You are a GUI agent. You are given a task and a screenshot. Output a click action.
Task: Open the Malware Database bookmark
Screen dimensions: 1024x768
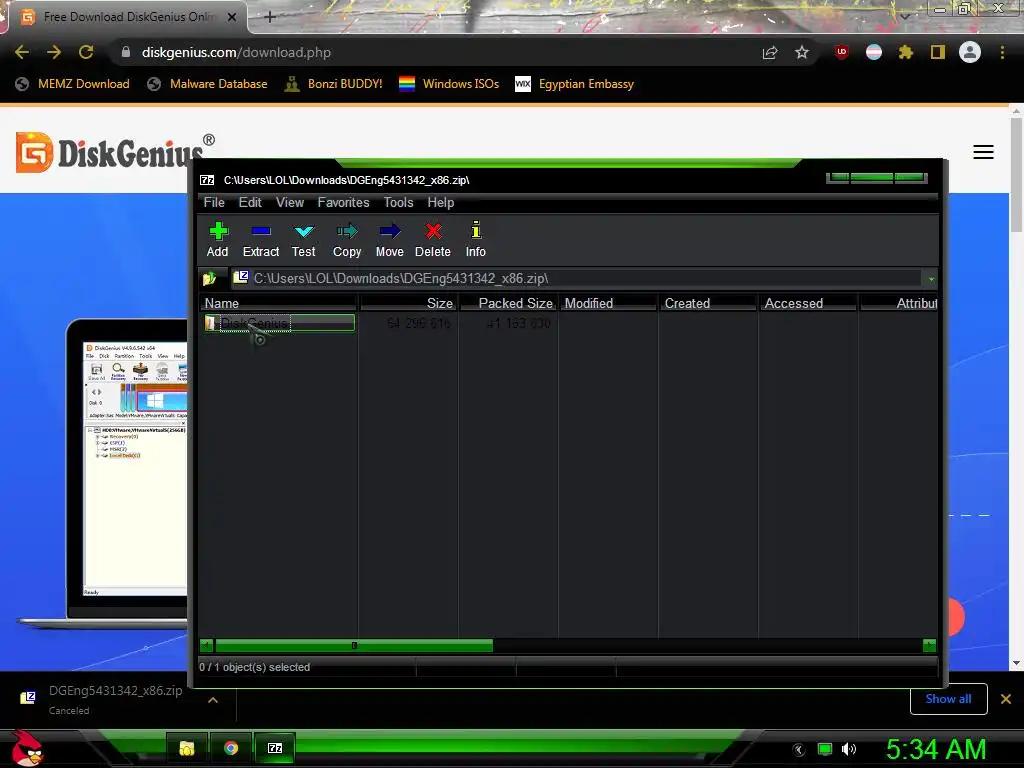(207, 84)
